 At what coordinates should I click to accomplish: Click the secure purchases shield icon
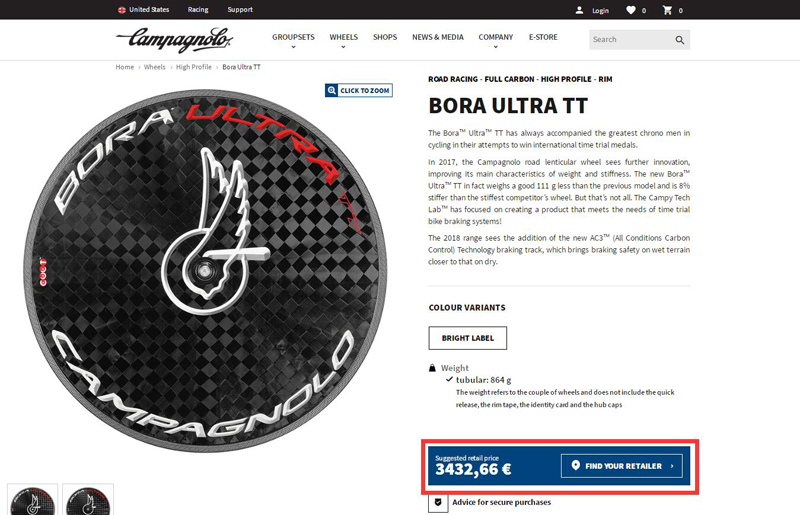(x=438, y=503)
